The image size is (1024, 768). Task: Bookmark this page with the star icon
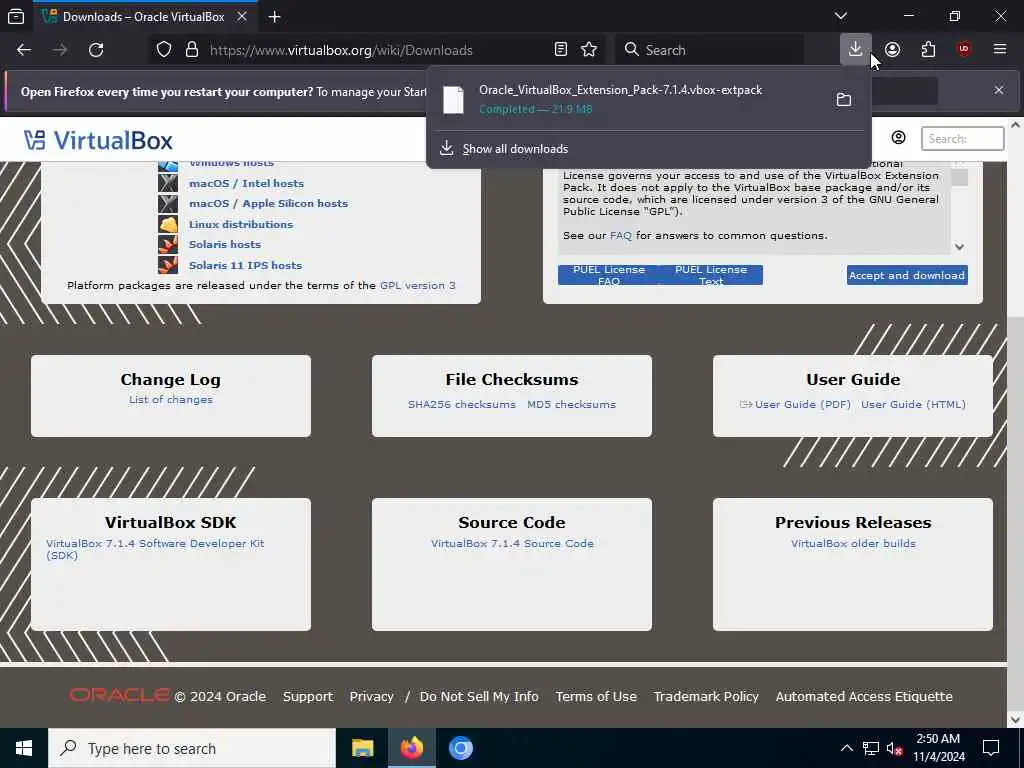[589, 50]
